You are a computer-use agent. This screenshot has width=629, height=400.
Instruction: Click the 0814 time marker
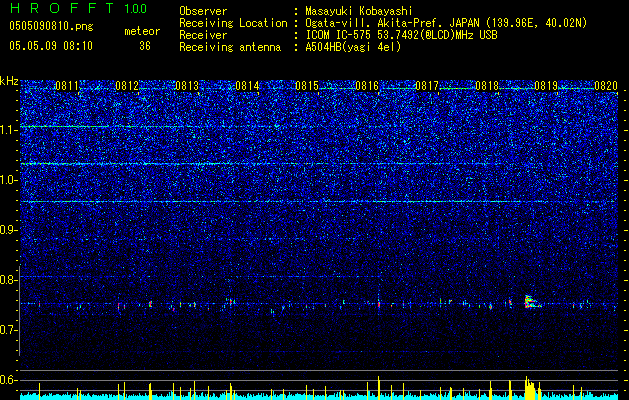pyautogui.click(x=247, y=85)
